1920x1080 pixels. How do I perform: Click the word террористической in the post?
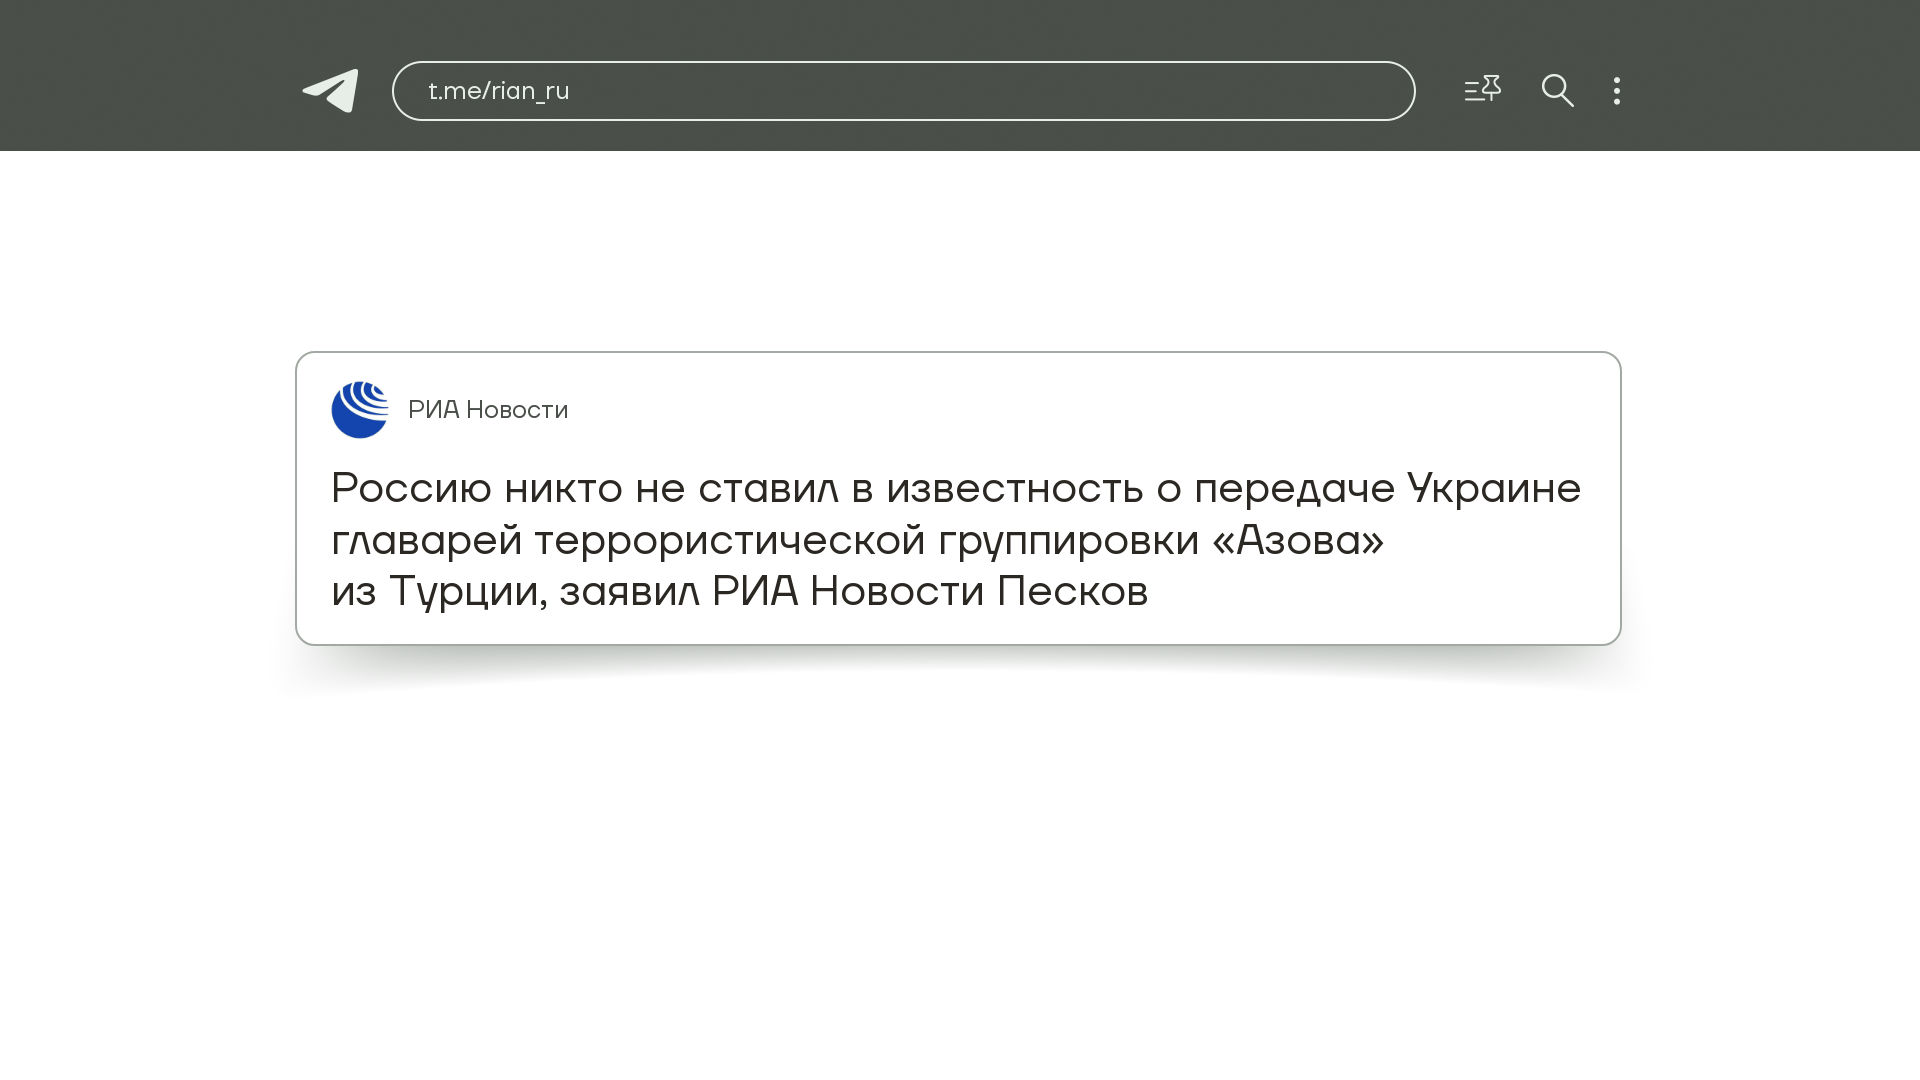[730, 540]
